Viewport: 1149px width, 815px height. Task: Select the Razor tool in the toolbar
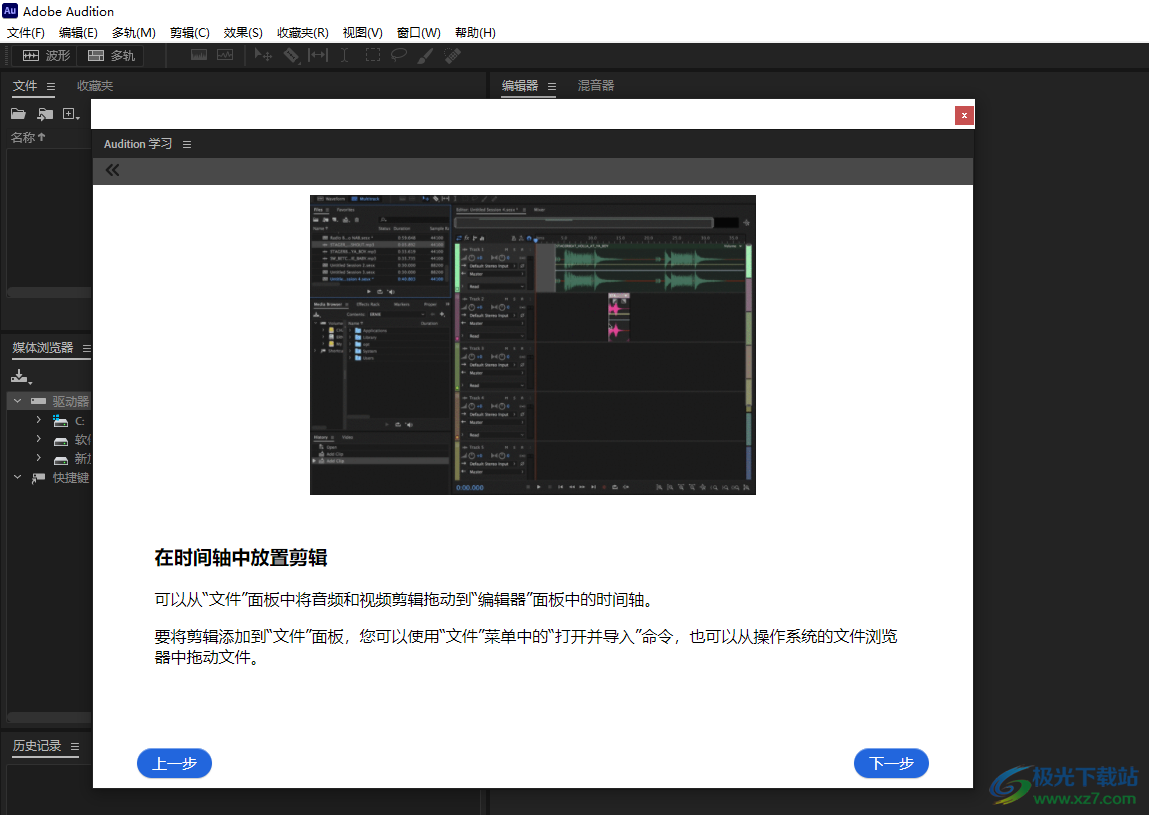(x=292, y=55)
